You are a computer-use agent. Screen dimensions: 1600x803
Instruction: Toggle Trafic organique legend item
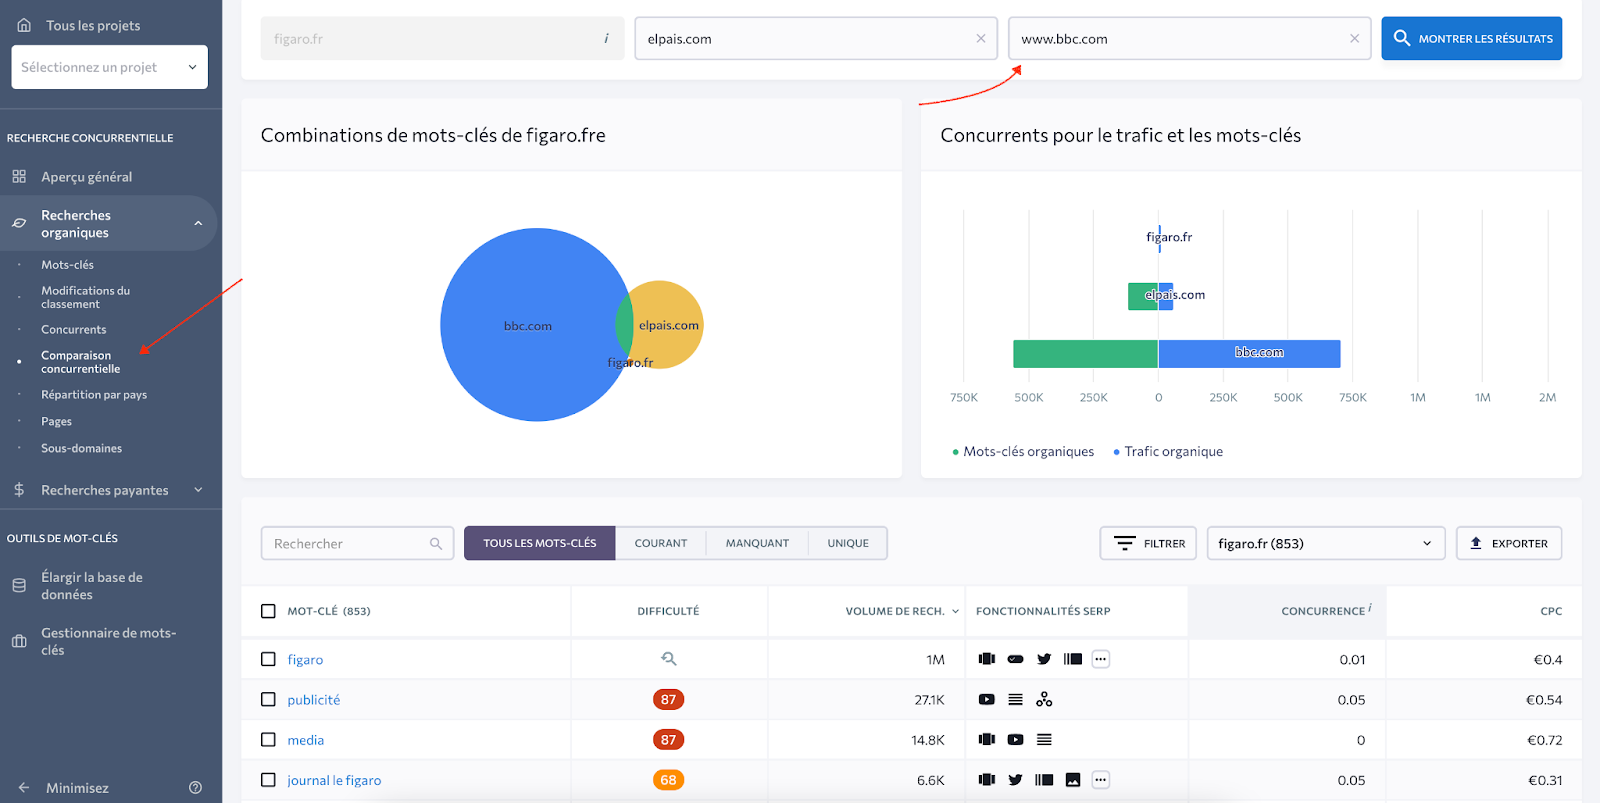point(1168,451)
